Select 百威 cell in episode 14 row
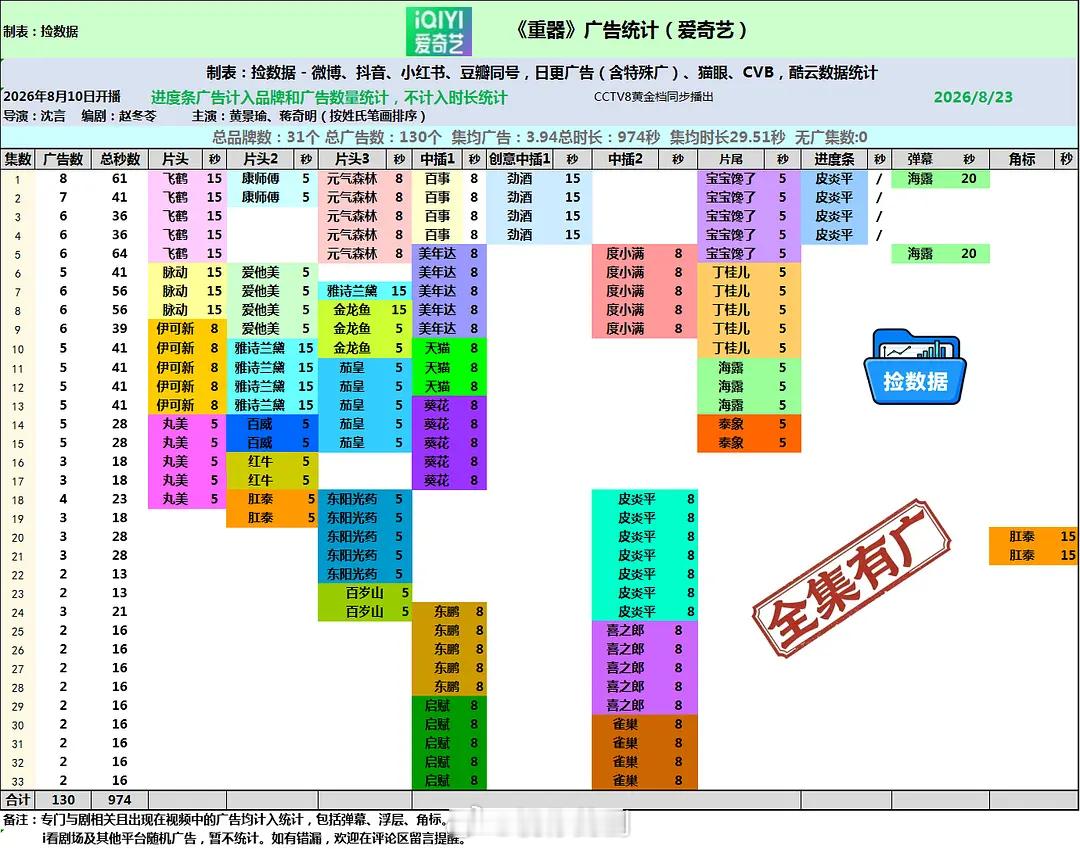The height and width of the screenshot is (849, 1080). 260,423
